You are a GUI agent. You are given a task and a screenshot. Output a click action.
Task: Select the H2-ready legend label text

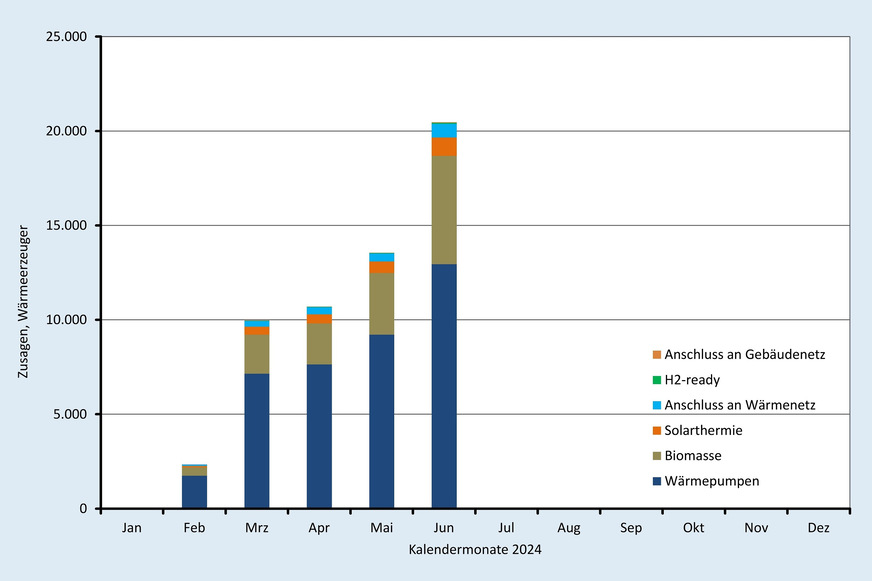(x=692, y=380)
